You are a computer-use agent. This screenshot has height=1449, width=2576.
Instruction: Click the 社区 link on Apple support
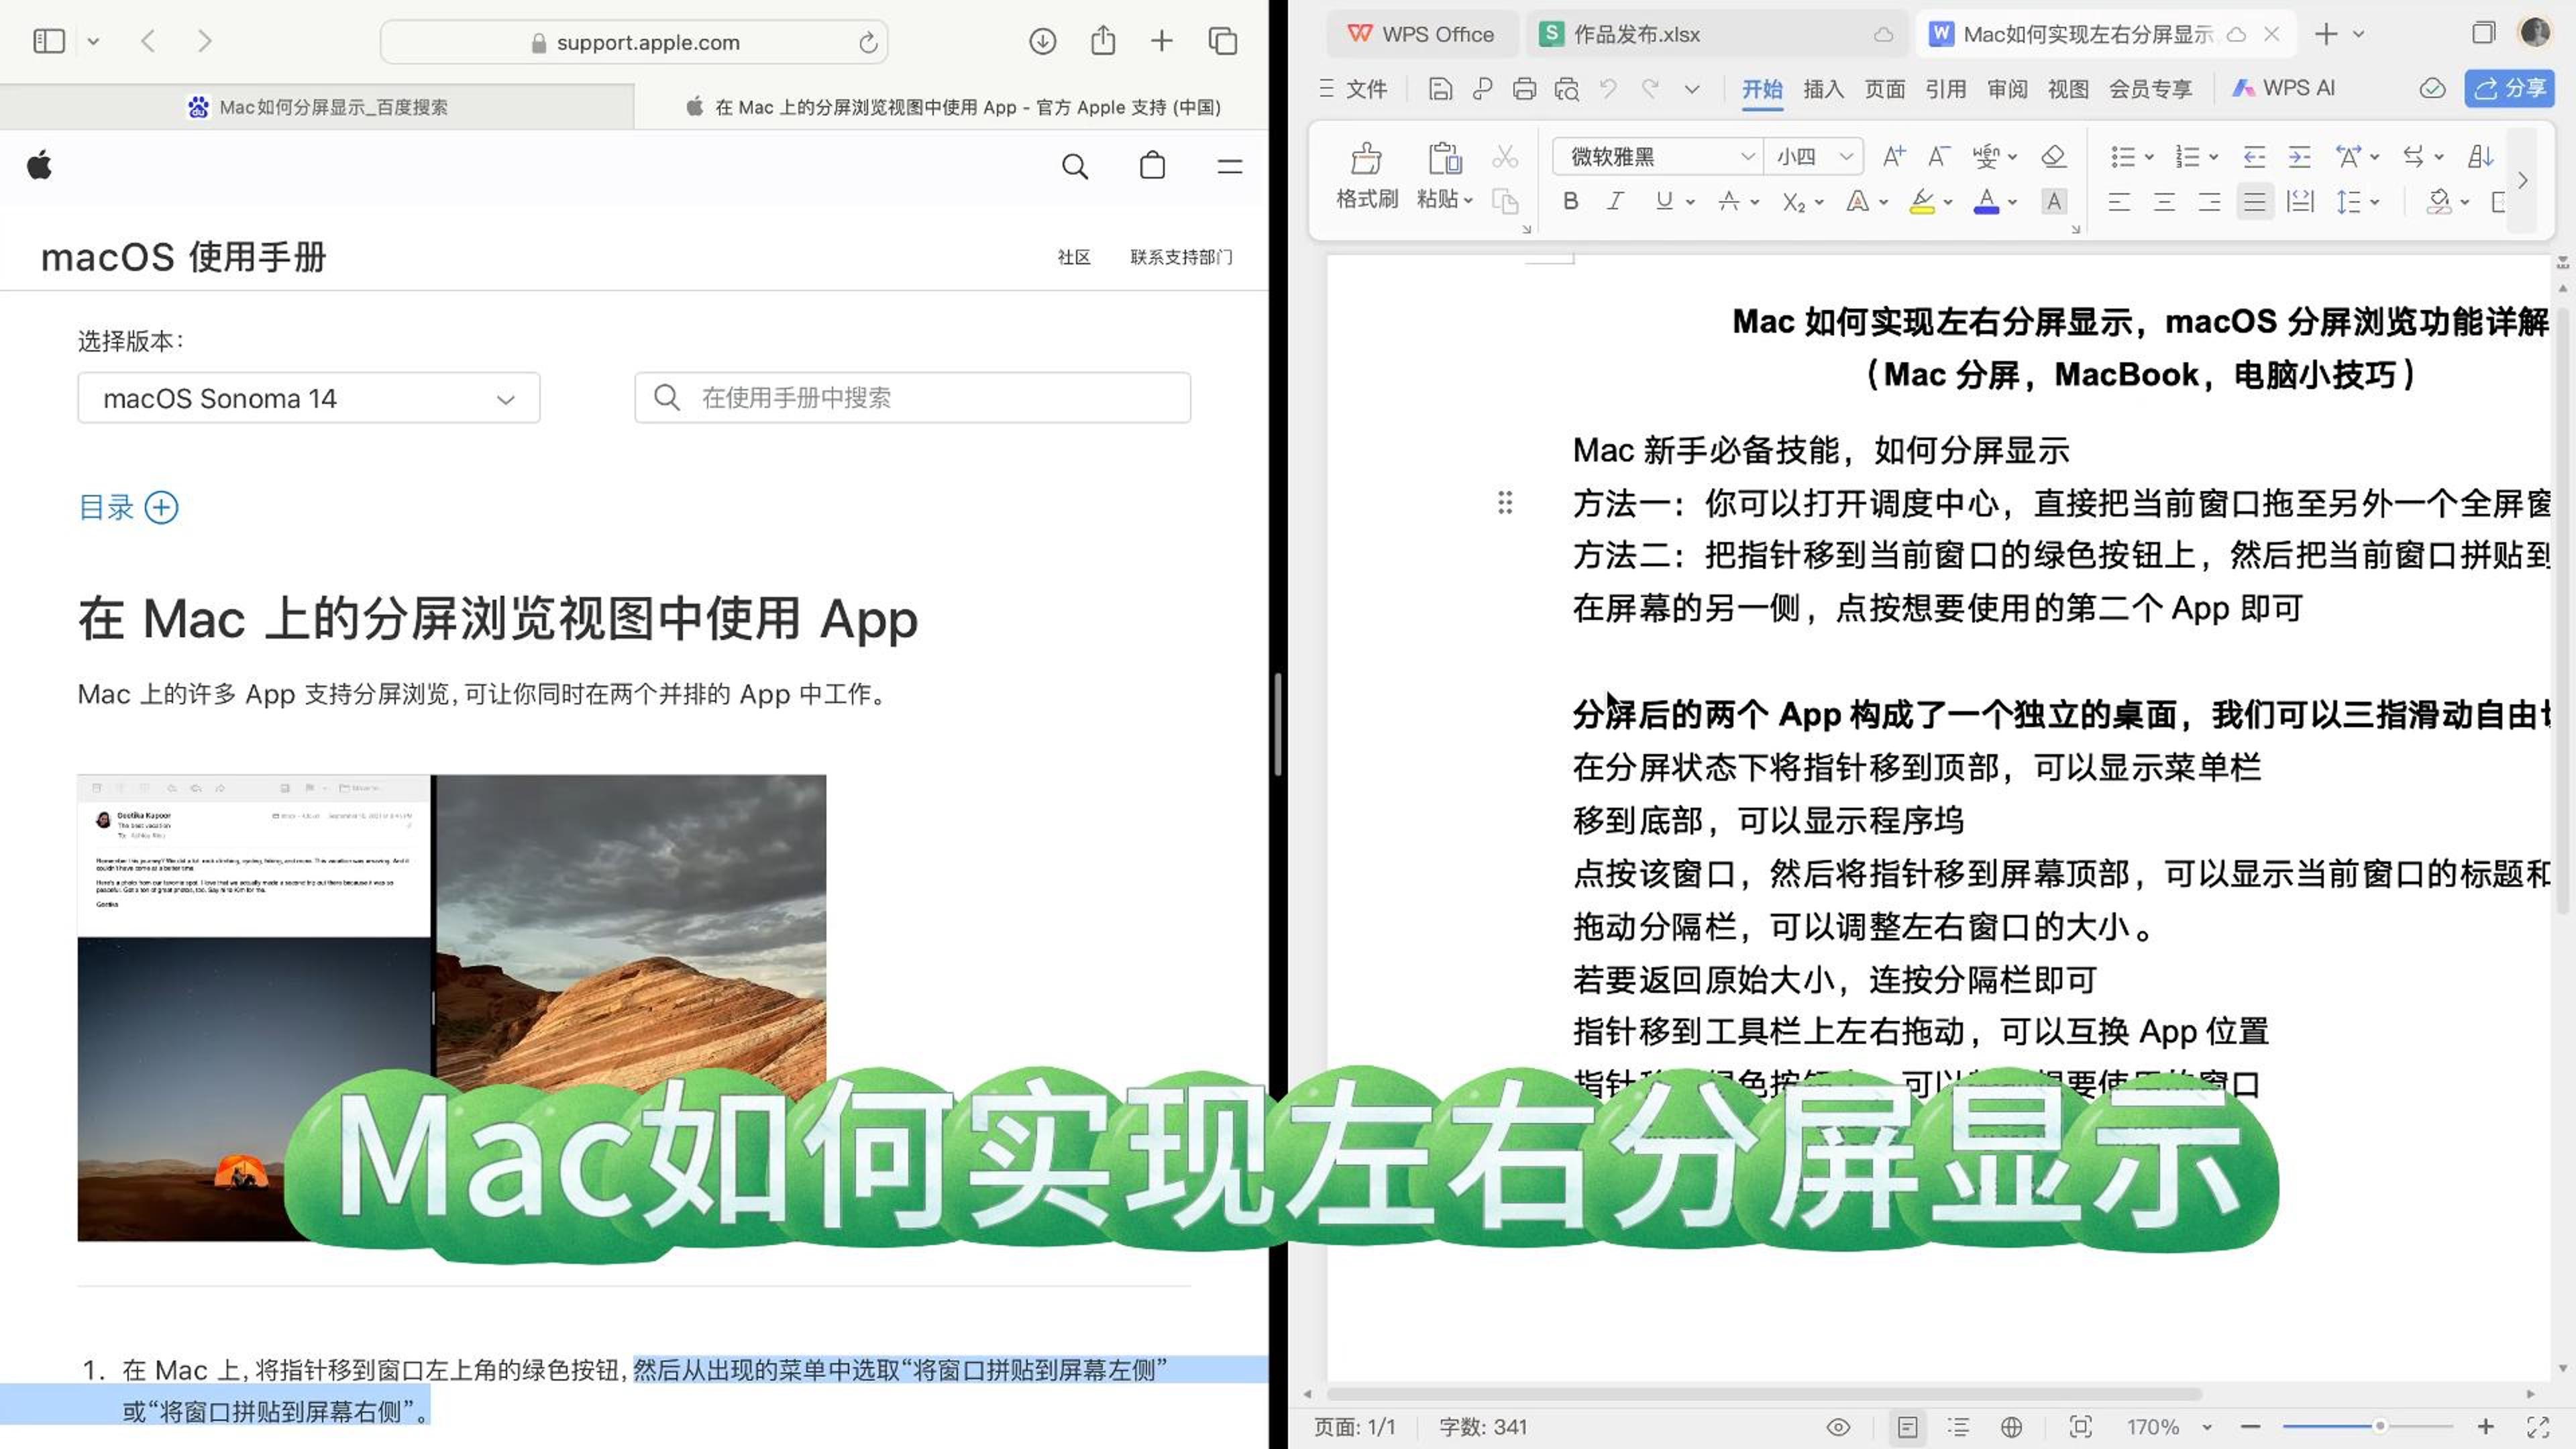coord(1074,257)
